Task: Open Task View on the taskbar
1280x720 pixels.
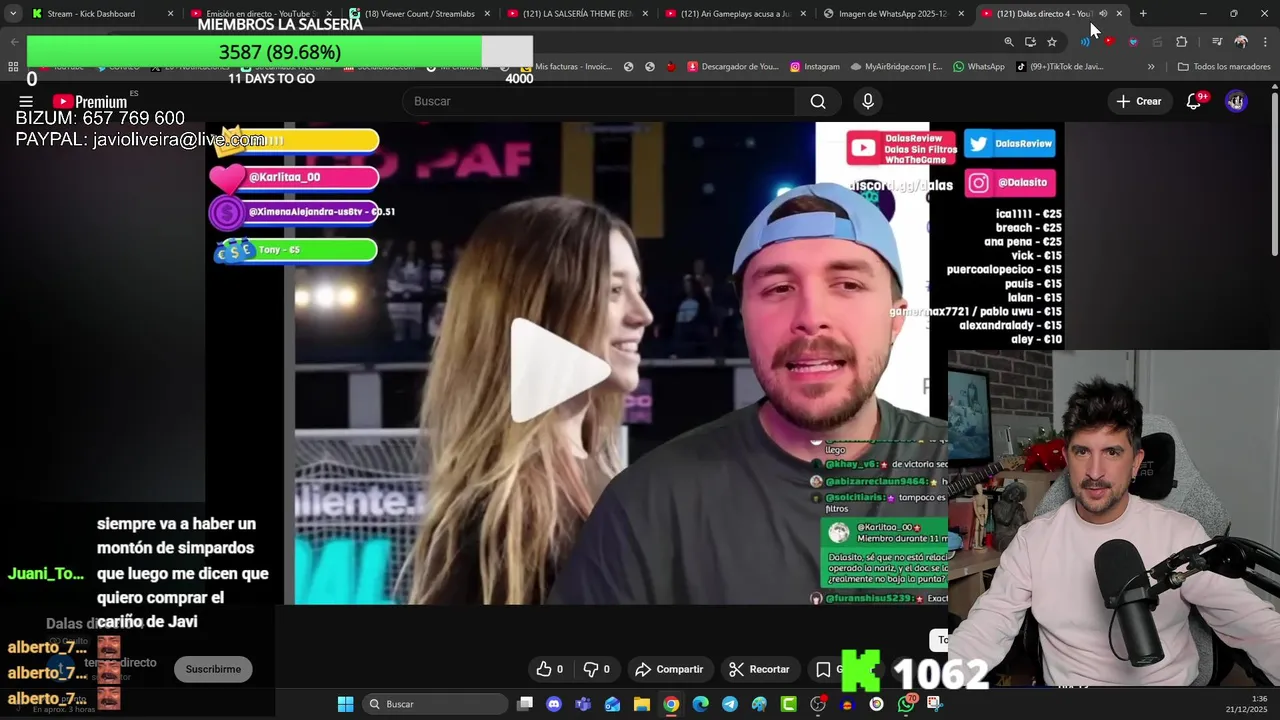Action: [525, 704]
